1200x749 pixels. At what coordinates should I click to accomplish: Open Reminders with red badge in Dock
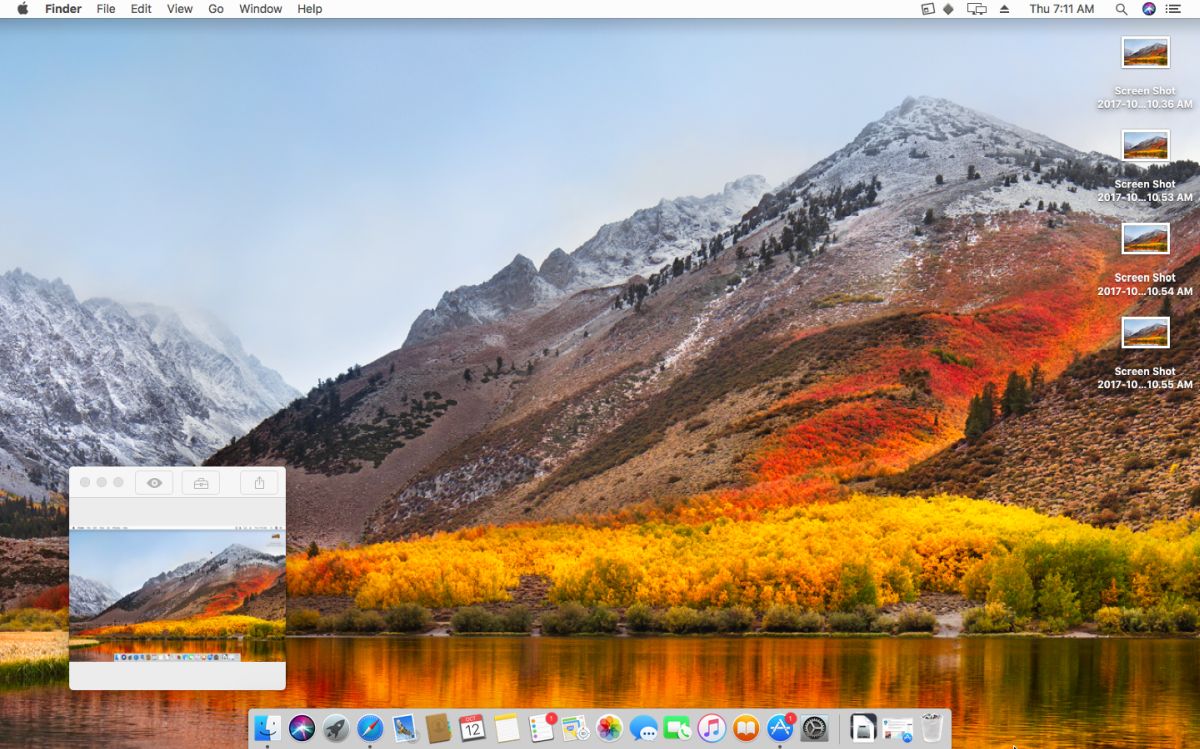click(542, 727)
